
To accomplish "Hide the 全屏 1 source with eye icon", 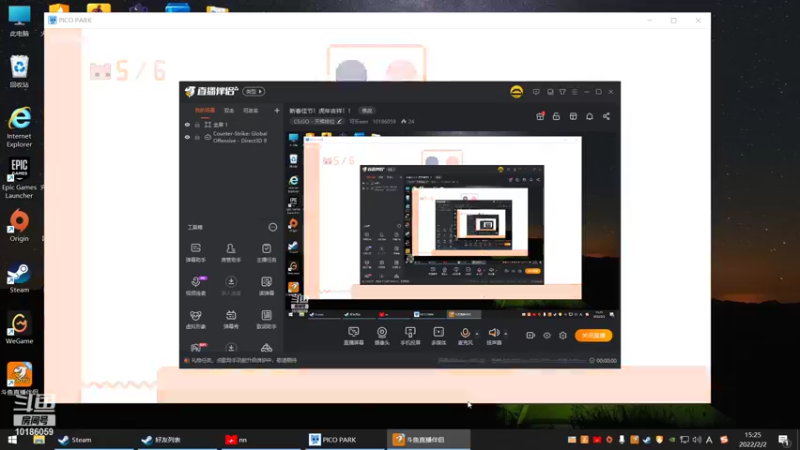I will [x=187, y=124].
